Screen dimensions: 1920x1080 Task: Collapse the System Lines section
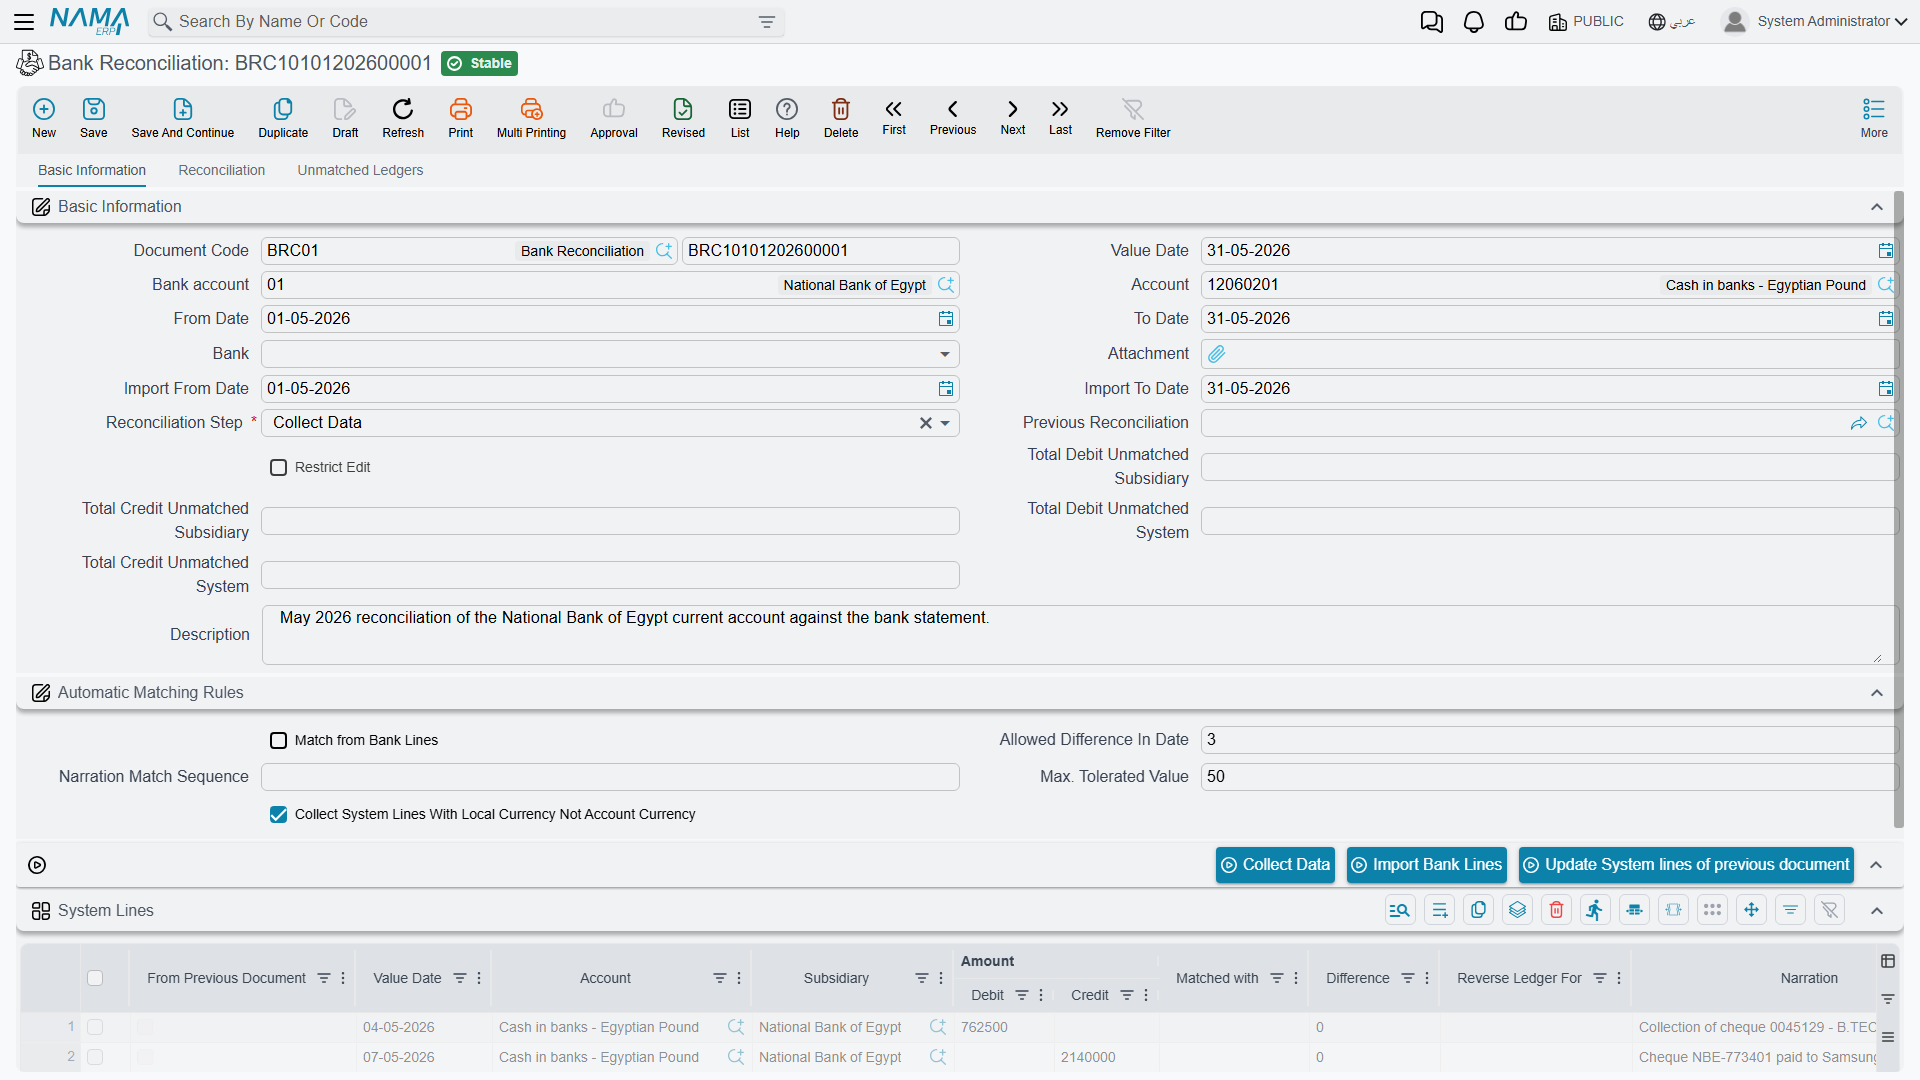(1877, 911)
